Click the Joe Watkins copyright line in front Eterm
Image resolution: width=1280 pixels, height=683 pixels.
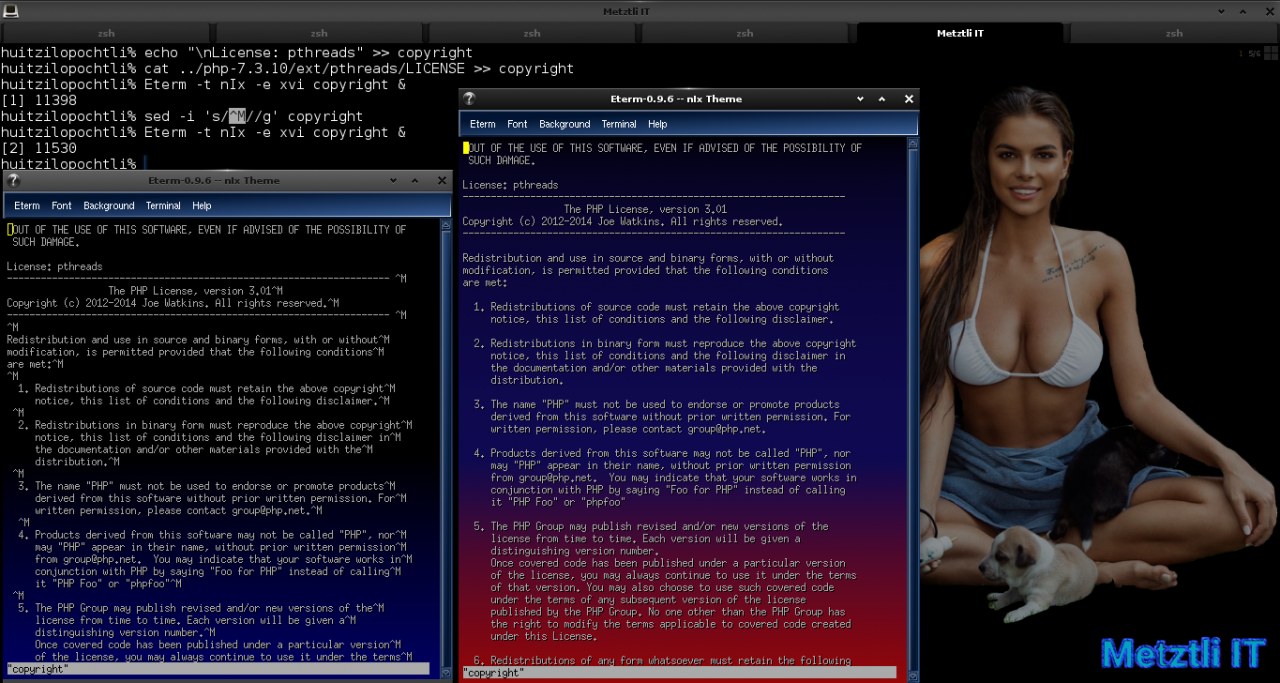[622, 221]
